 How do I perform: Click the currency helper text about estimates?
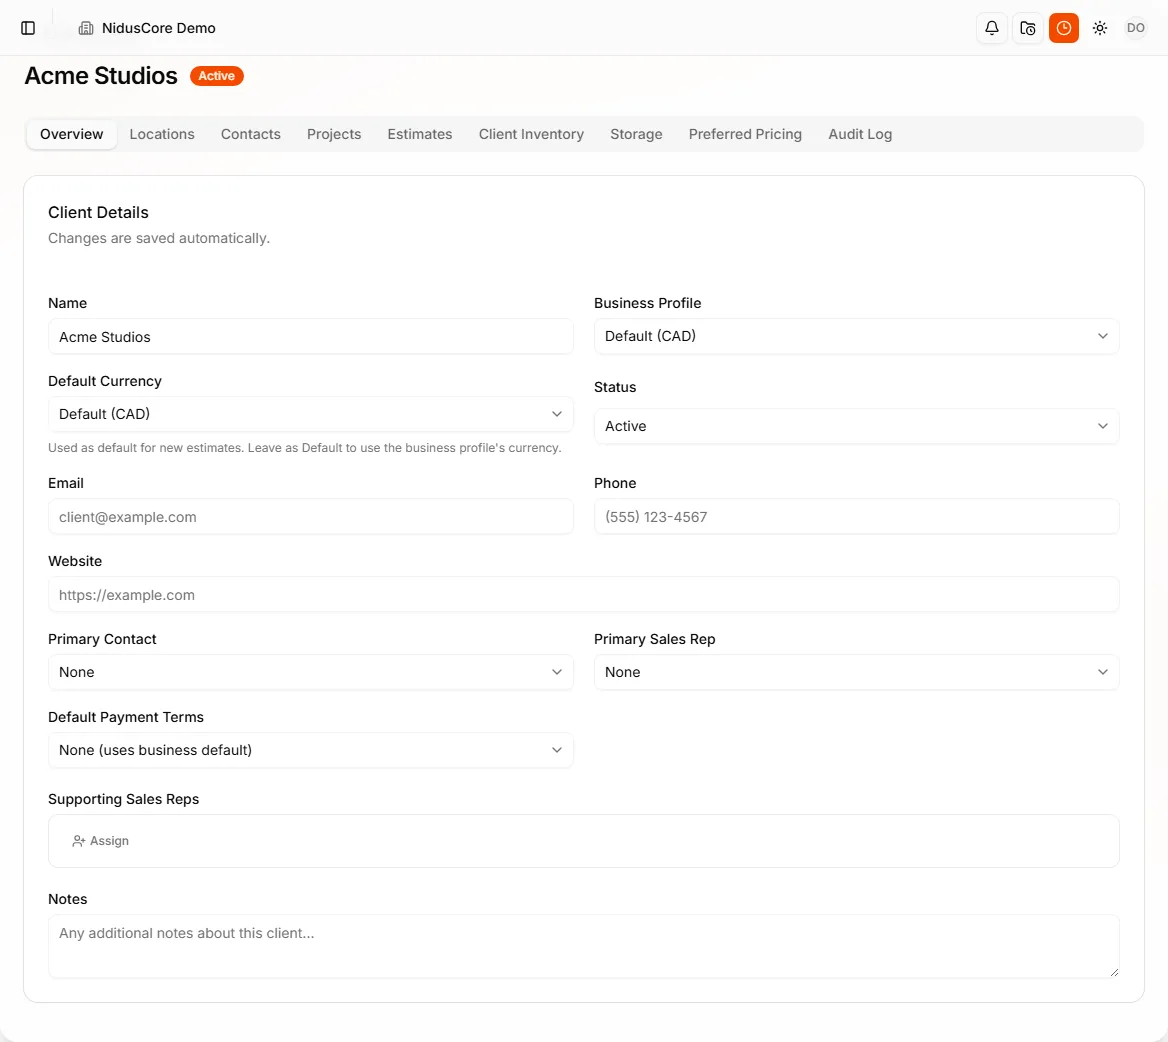[x=305, y=448]
